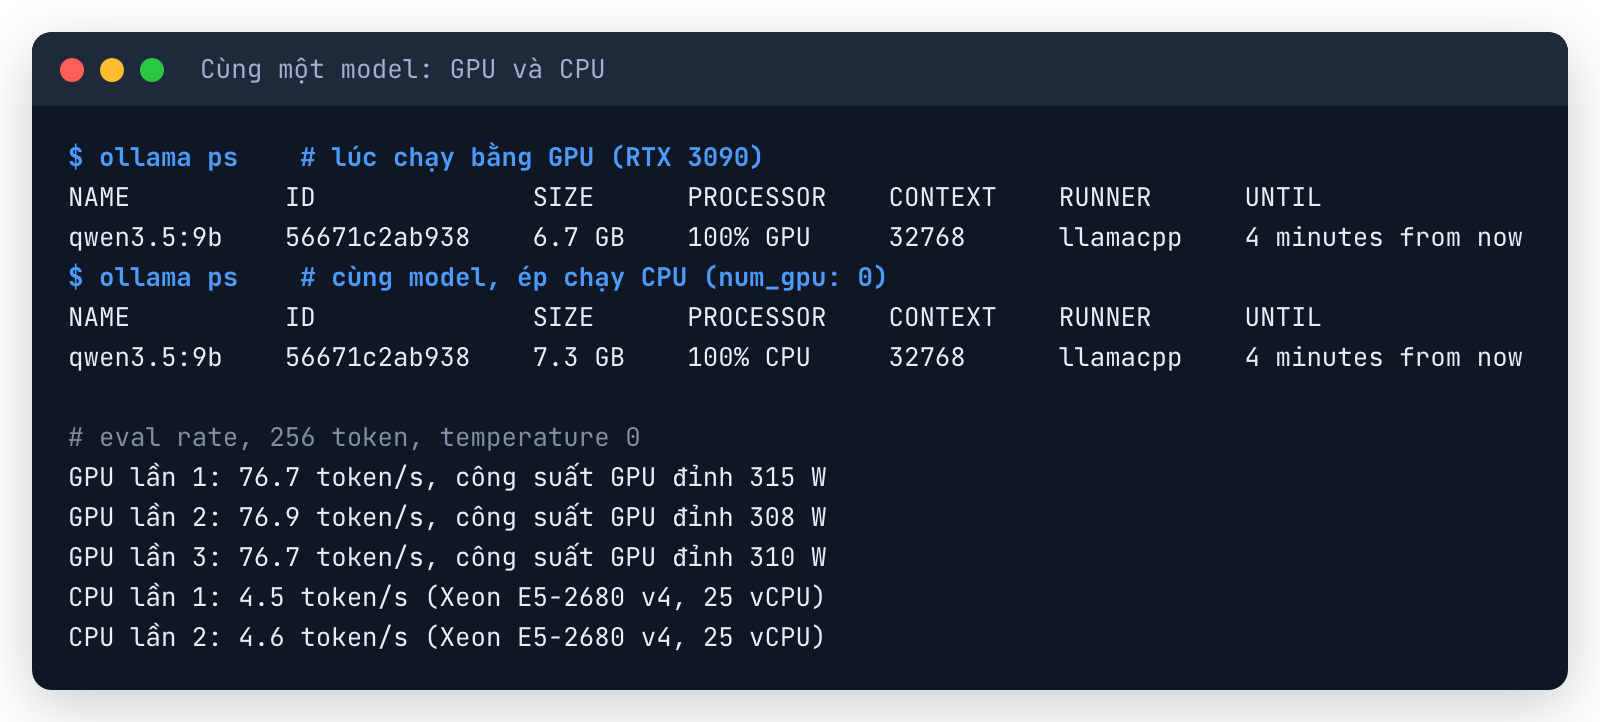Click the PROCESSOR header above "100% GPU"

click(757, 197)
